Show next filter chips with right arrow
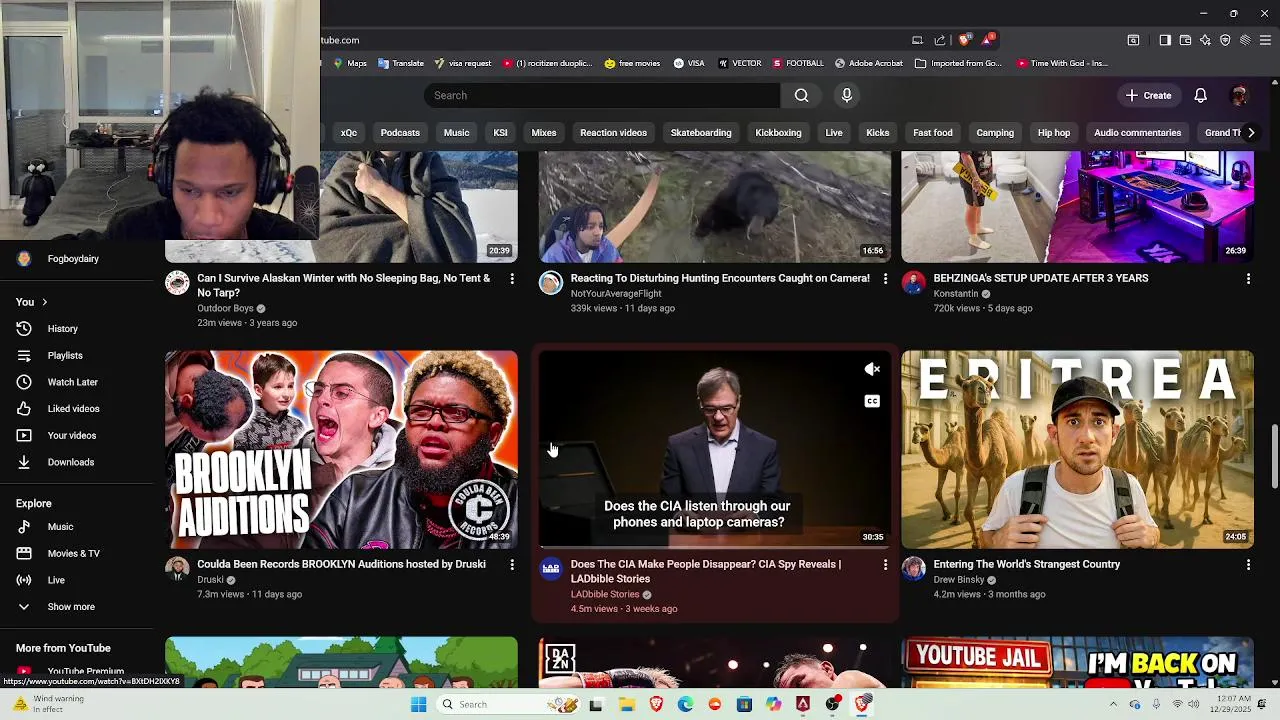The width and height of the screenshot is (1280, 720). [1251, 133]
